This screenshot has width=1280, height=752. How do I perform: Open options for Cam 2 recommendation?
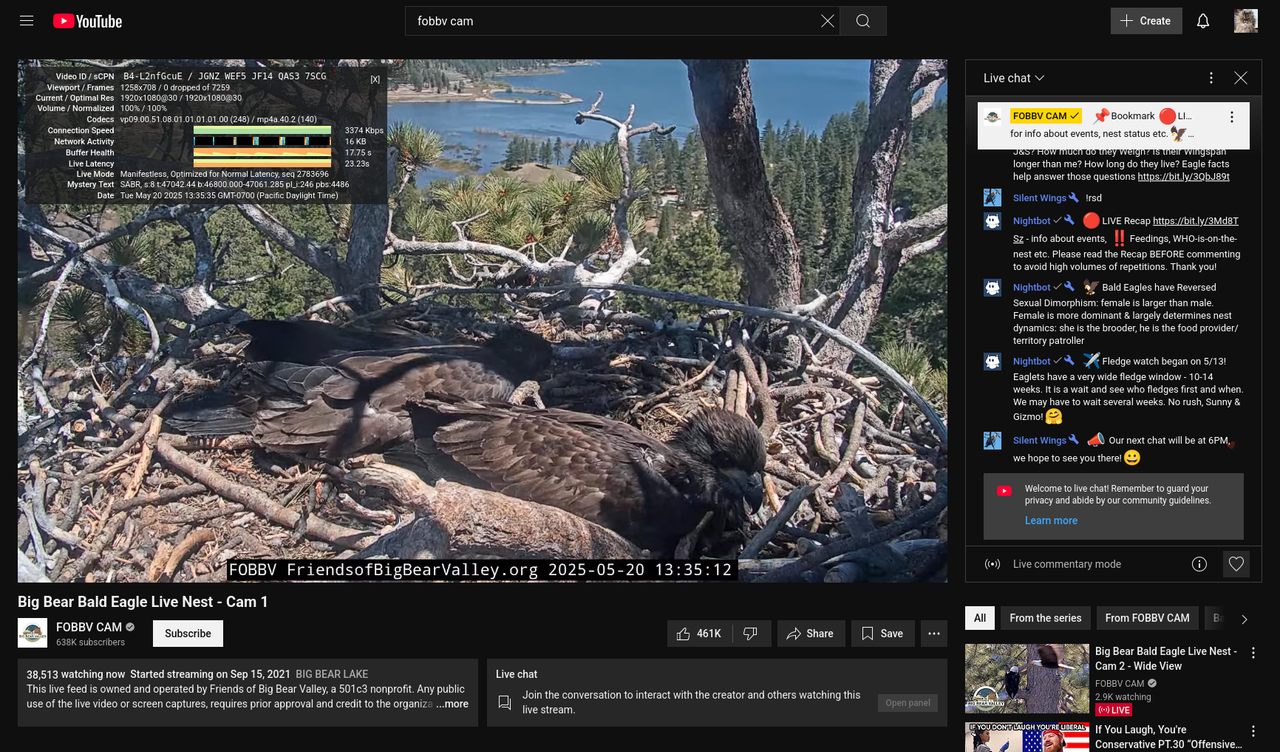(x=1253, y=653)
